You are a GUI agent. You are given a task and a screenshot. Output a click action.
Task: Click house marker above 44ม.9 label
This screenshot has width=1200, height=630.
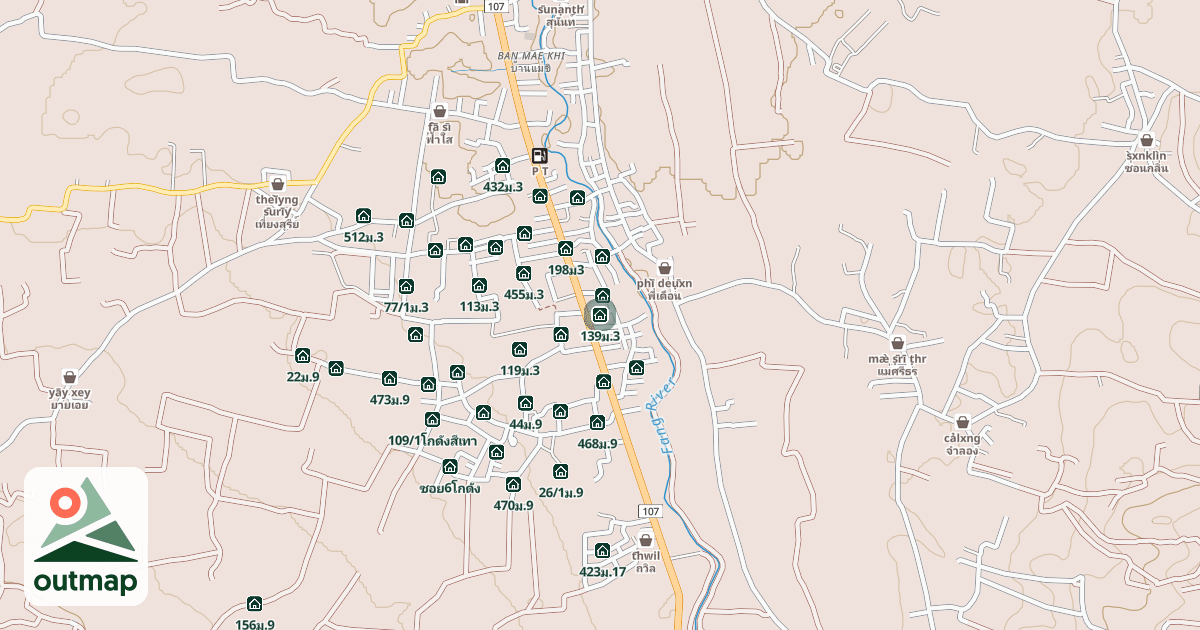point(525,403)
